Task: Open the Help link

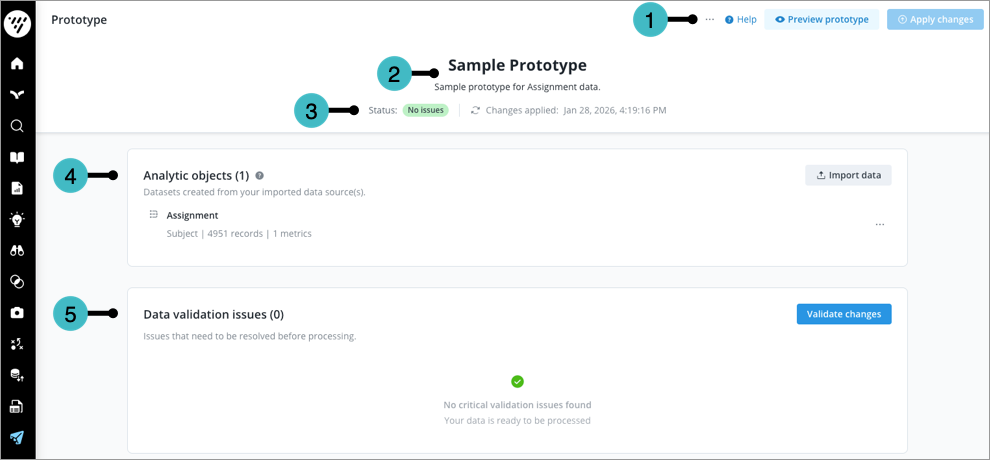Action: point(741,20)
